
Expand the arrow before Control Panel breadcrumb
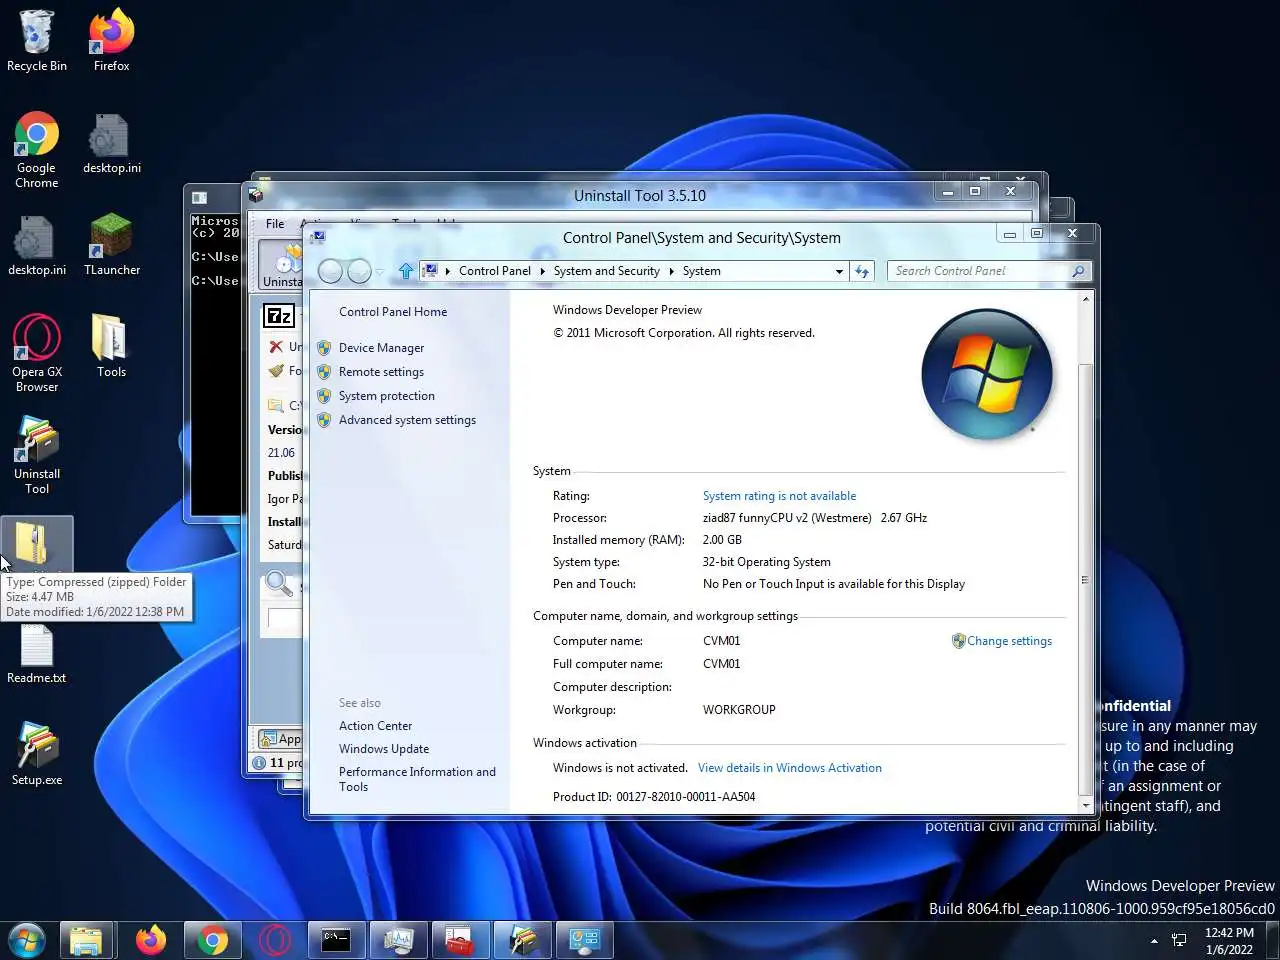click(448, 271)
